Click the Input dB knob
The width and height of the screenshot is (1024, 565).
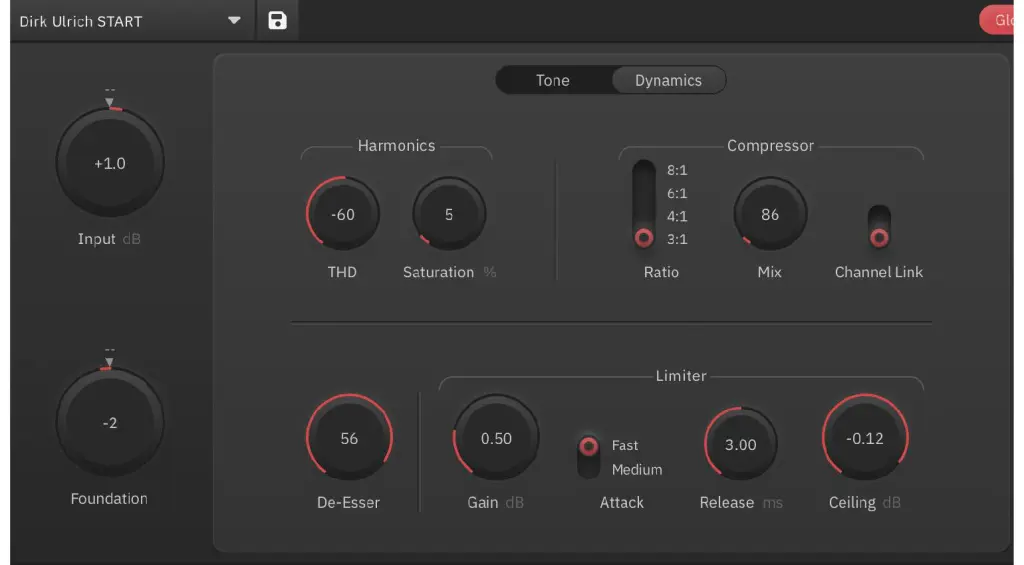[110, 163]
